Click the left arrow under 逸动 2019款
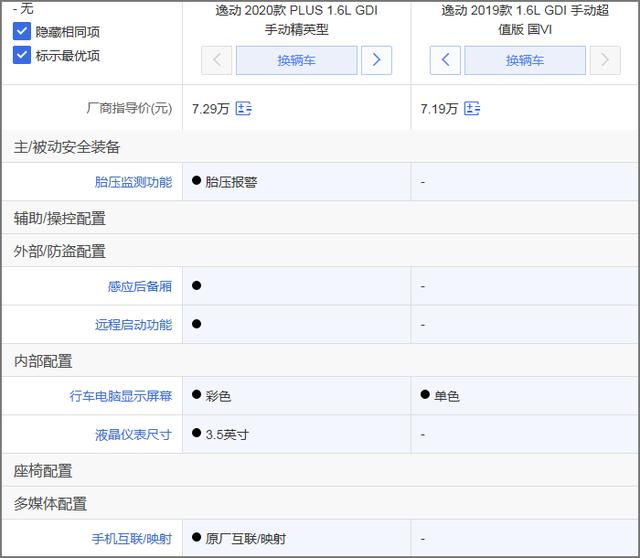 click(445, 60)
